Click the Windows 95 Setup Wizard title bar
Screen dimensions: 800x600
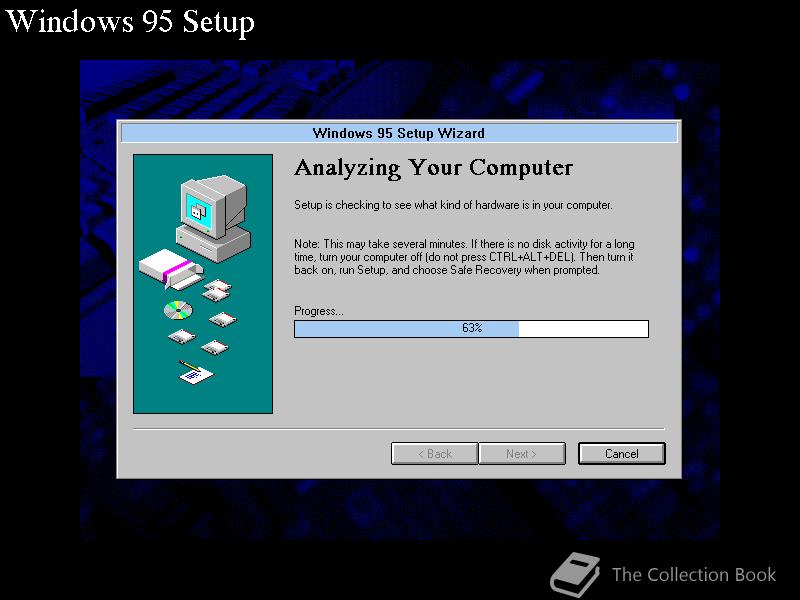tap(399, 133)
